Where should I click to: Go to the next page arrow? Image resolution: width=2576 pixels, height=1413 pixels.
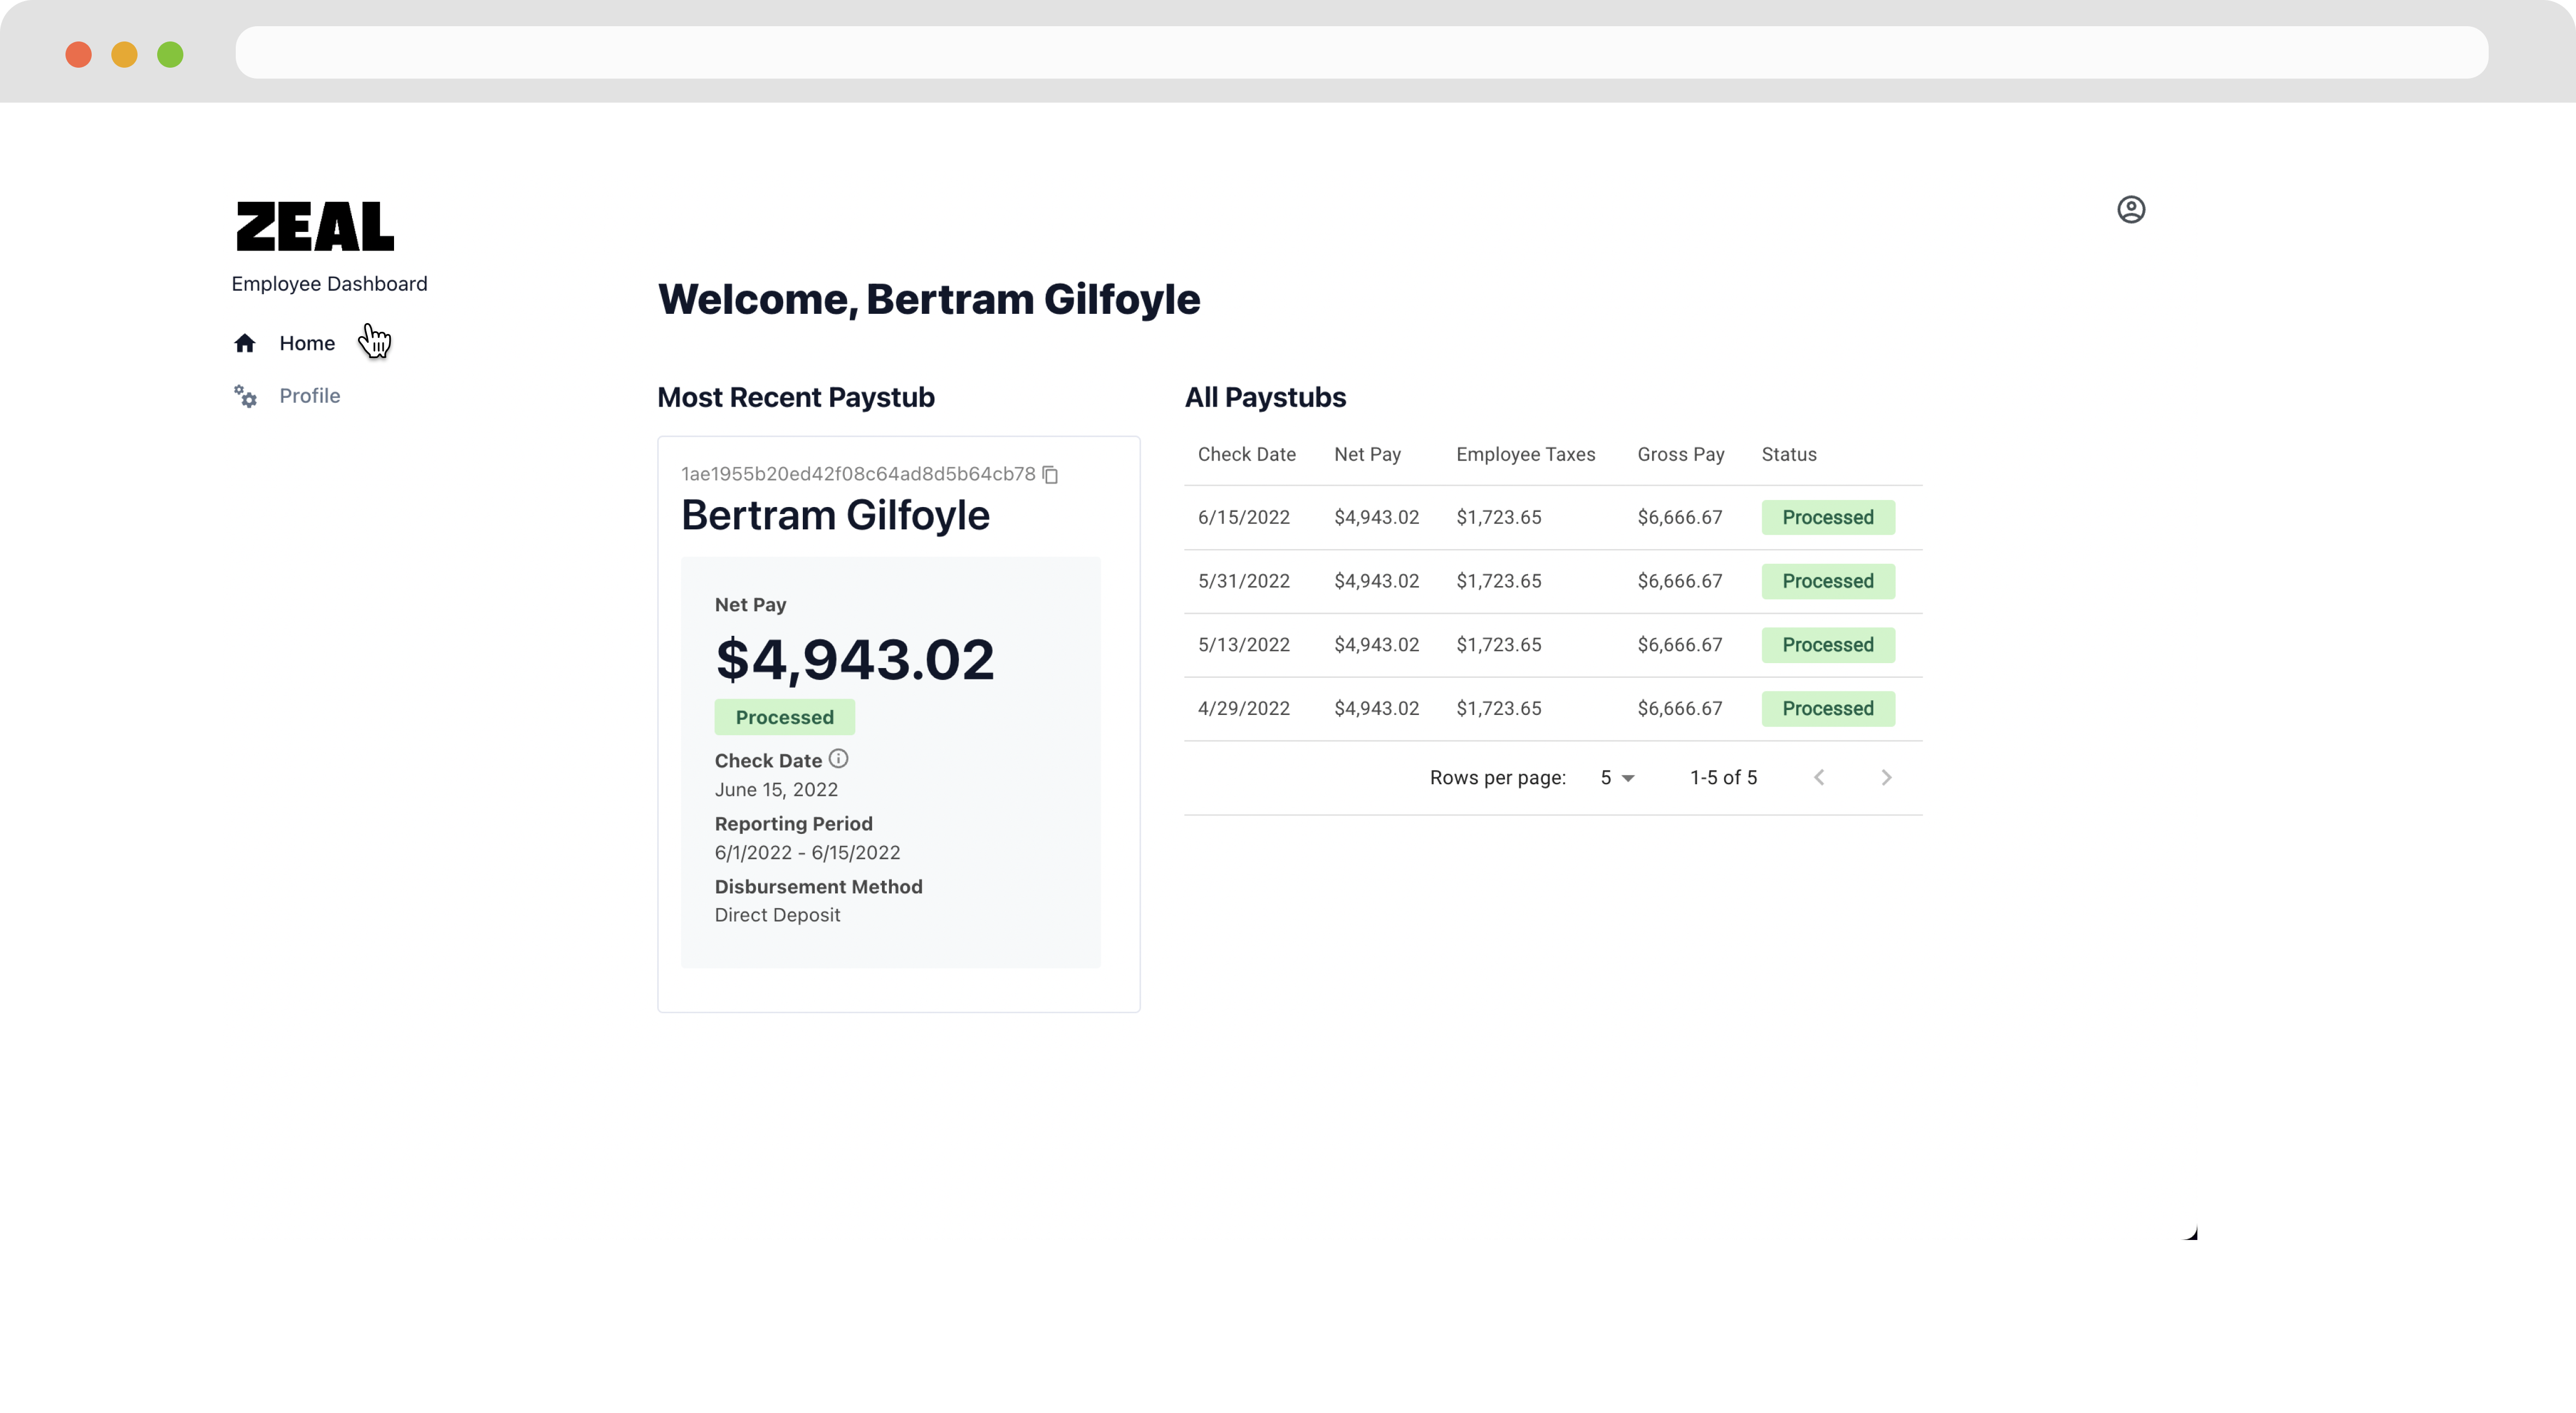pyautogui.click(x=1886, y=777)
